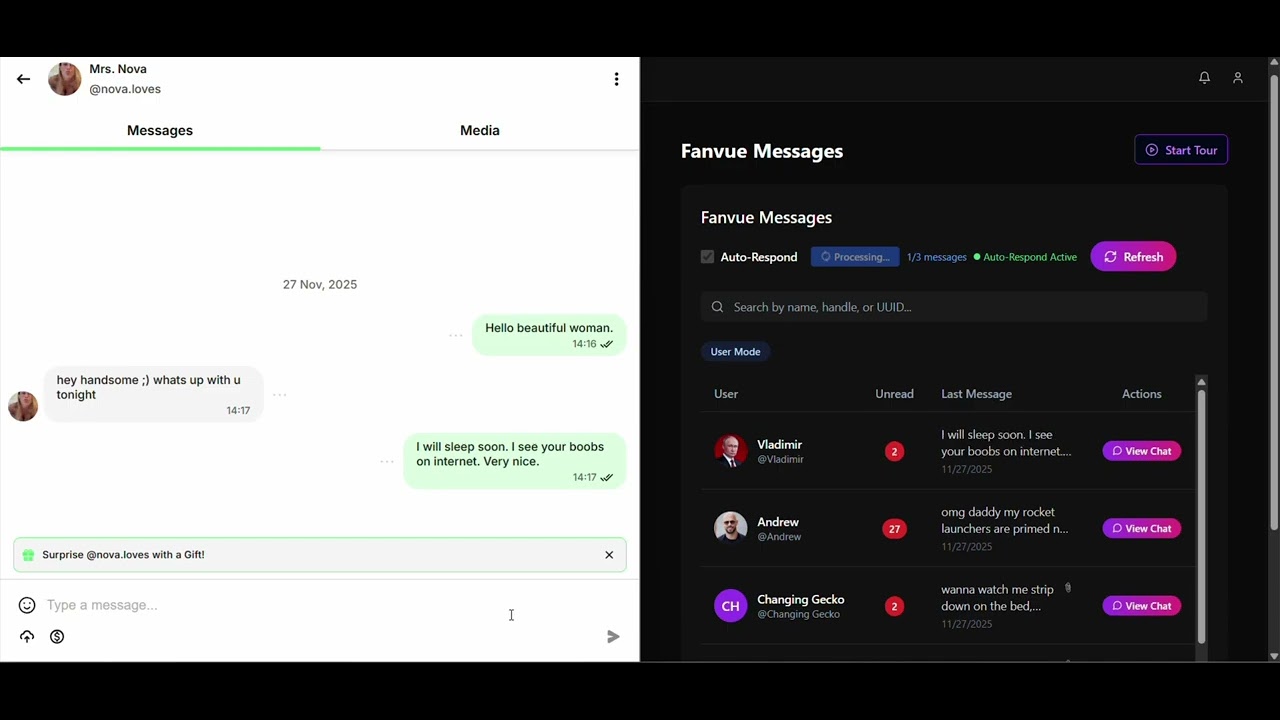Open options dots beside 'hey handsome' message
Image resolution: width=1280 pixels, height=720 pixels.
pos(280,395)
